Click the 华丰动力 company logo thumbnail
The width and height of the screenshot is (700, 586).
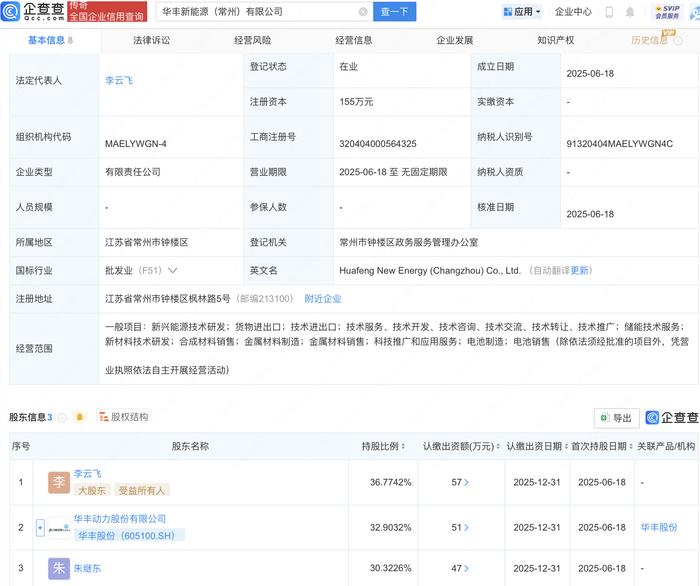pyautogui.click(x=59, y=528)
